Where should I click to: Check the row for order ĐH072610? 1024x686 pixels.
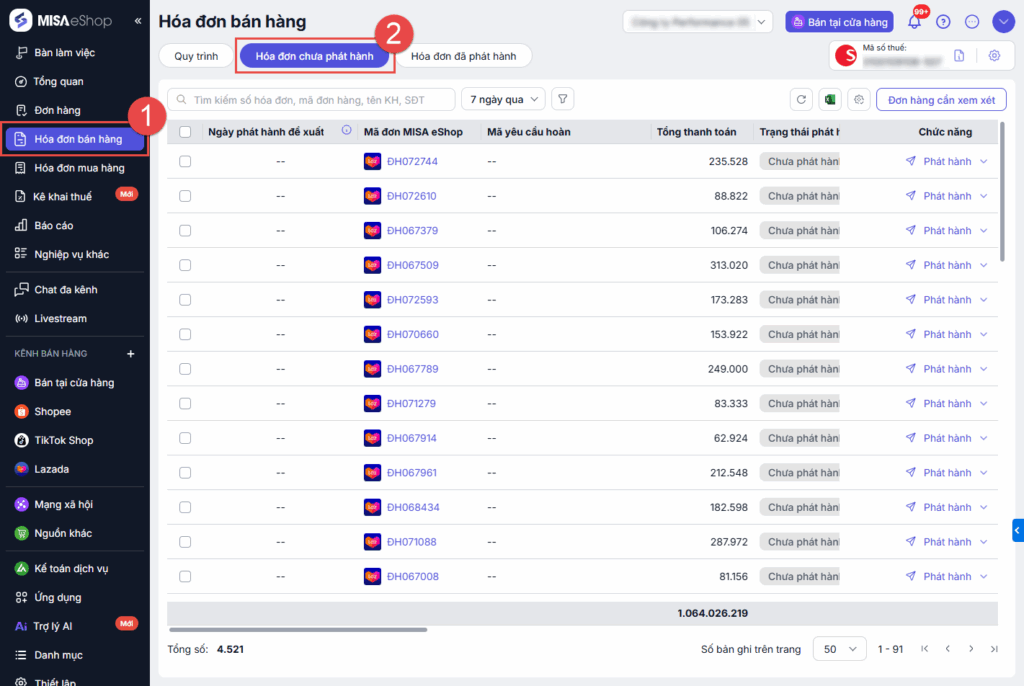tap(185, 196)
